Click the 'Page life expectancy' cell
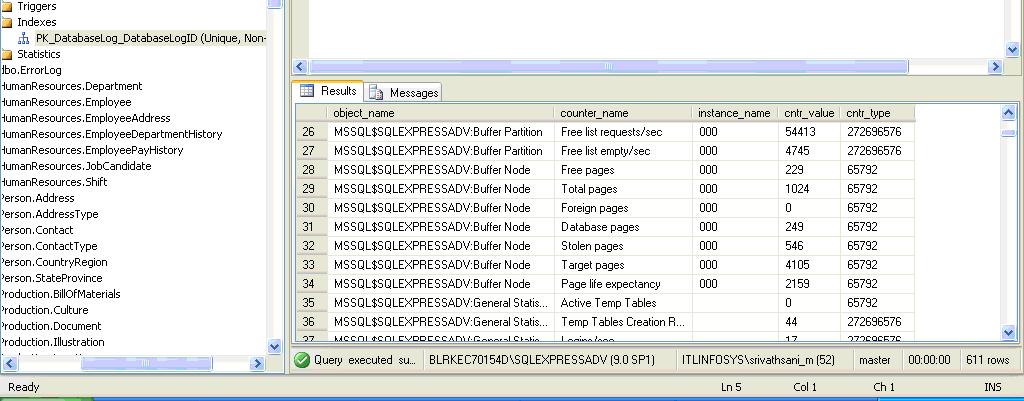 624,284
